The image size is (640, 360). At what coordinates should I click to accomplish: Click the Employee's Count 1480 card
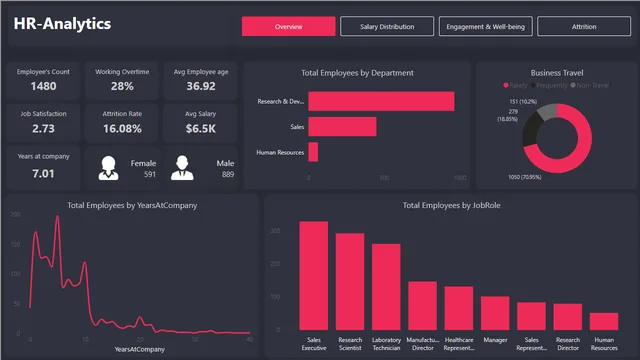click(43, 80)
